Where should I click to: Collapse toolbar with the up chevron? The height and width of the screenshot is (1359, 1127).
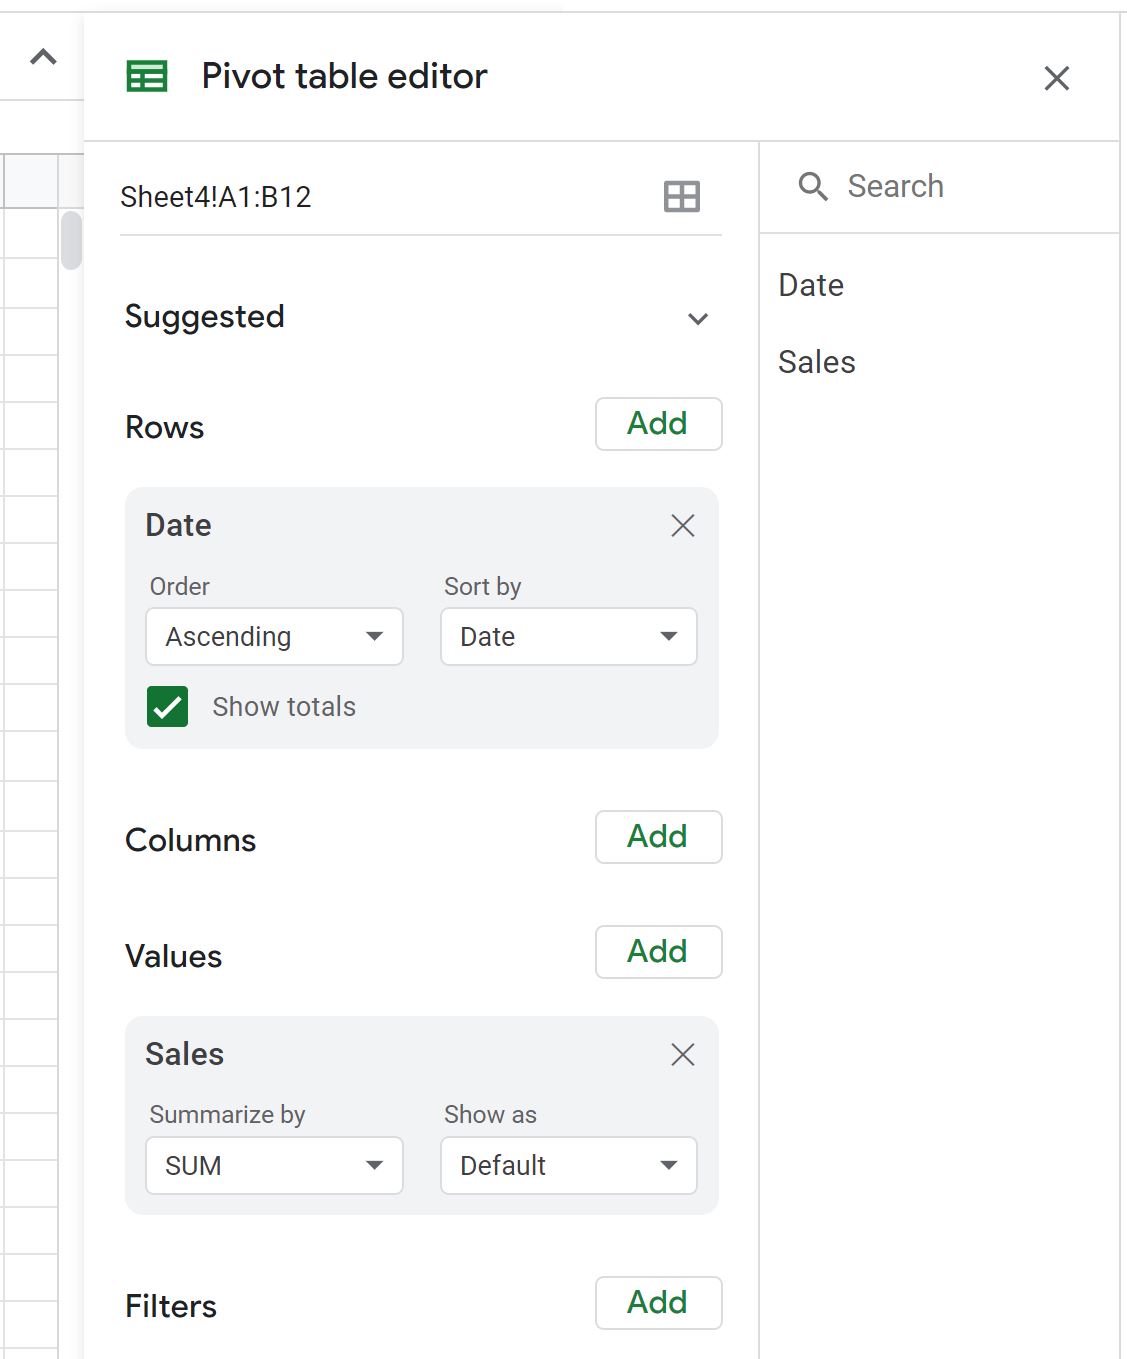click(43, 57)
